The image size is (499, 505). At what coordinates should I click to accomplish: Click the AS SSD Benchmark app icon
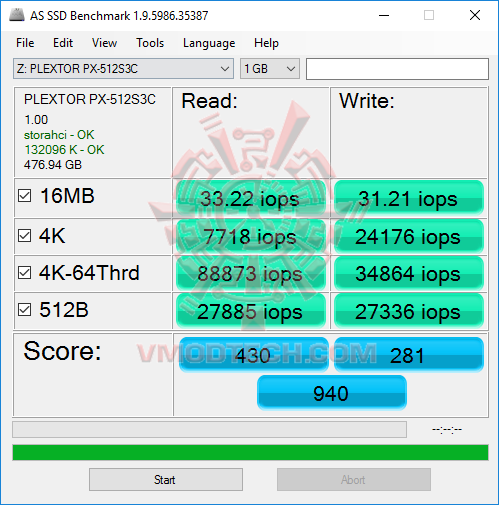[x=17, y=15]
